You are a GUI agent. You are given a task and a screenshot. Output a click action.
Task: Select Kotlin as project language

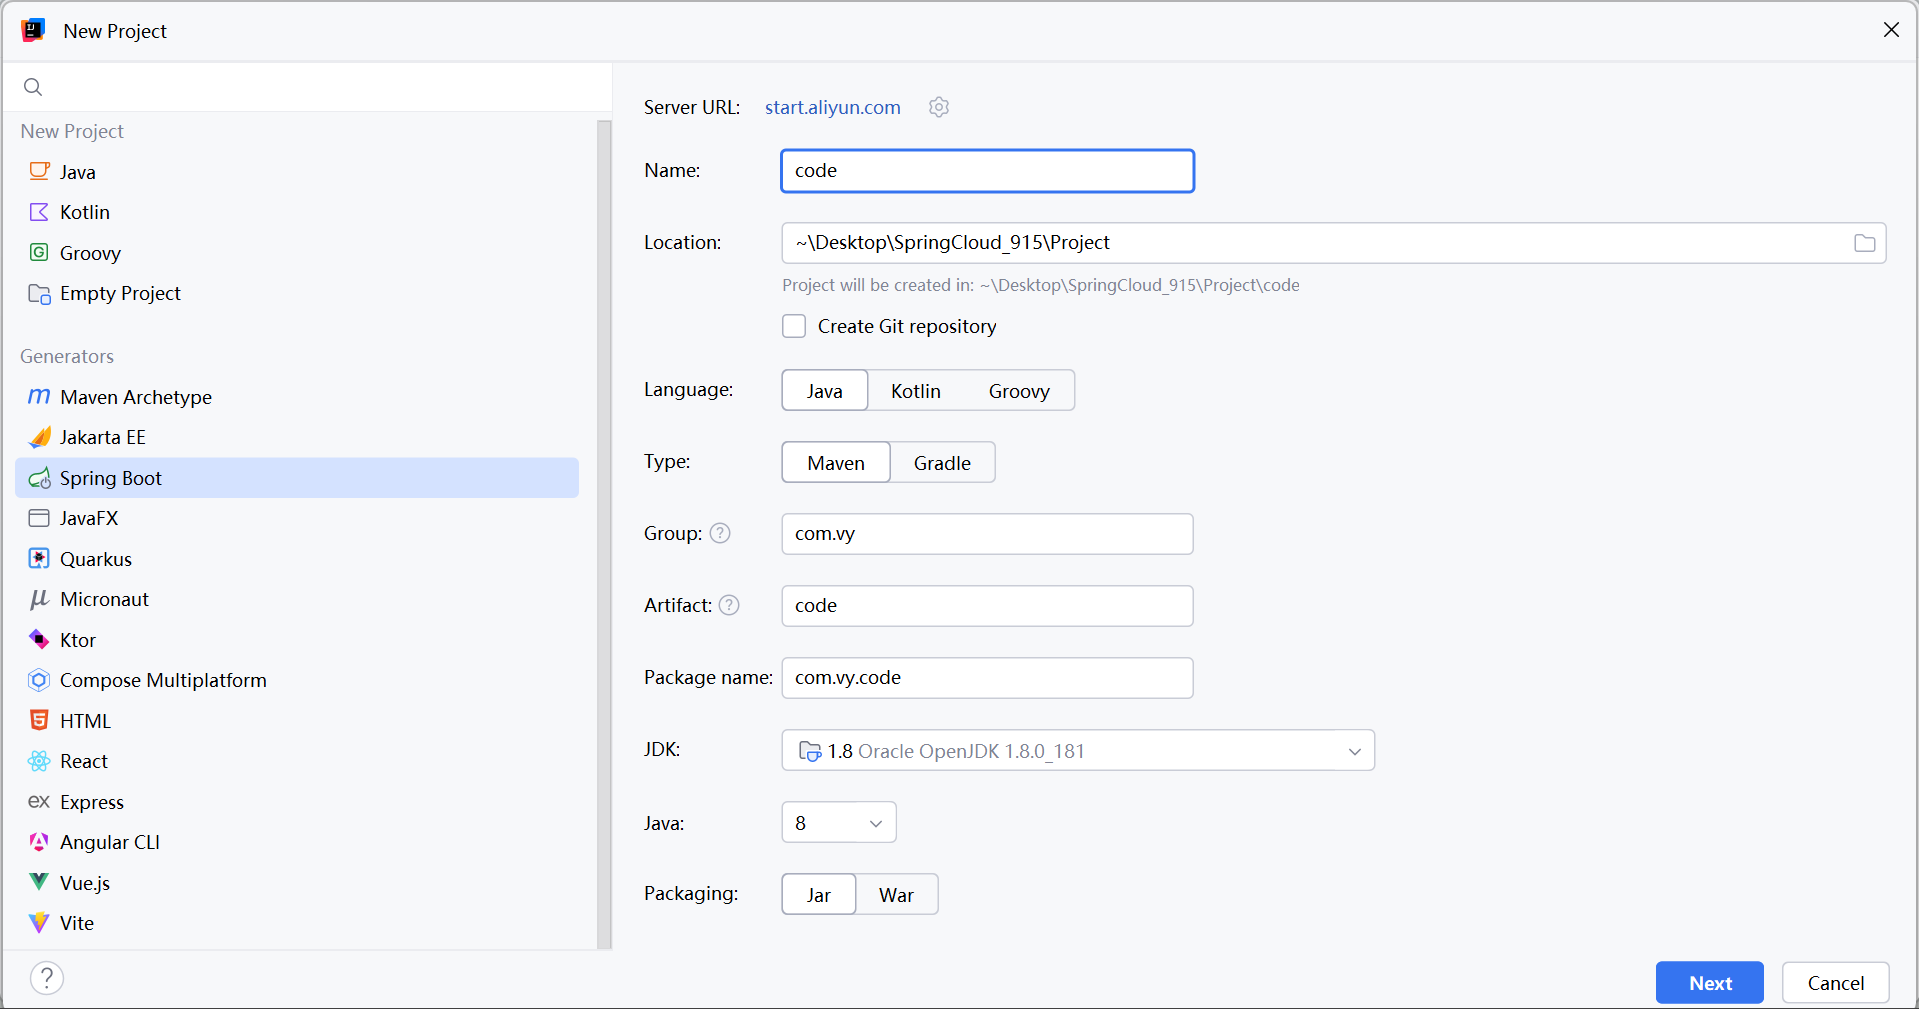pyautogui.click(x=916, y=390)
